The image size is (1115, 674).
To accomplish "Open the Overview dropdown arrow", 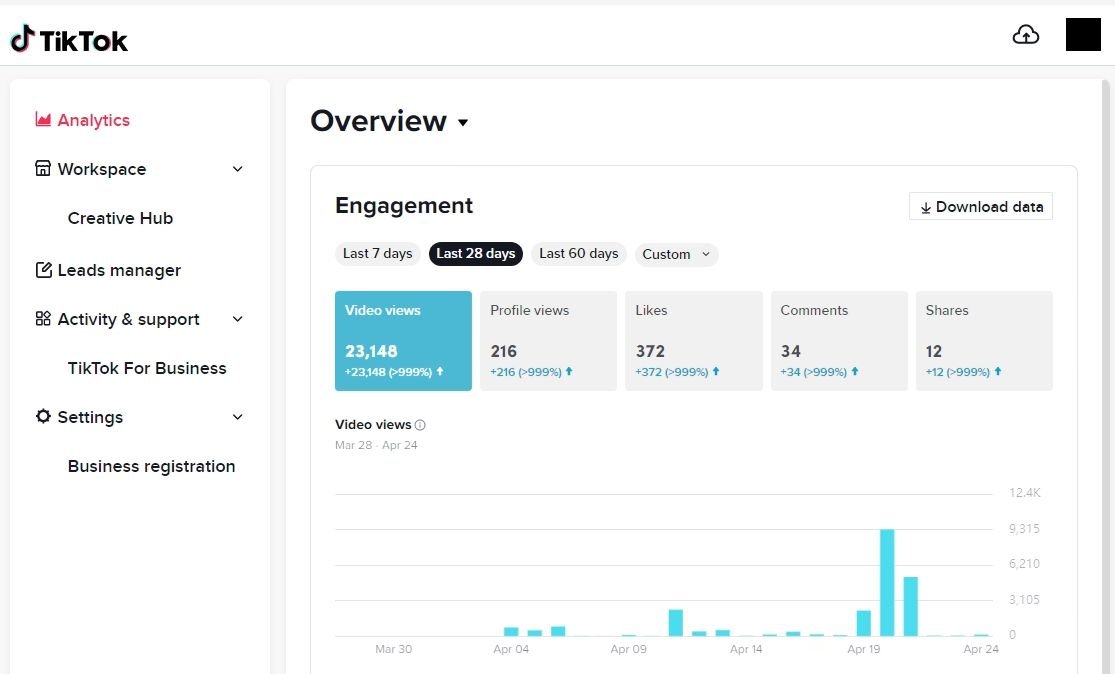I will (x=463, y=122).
